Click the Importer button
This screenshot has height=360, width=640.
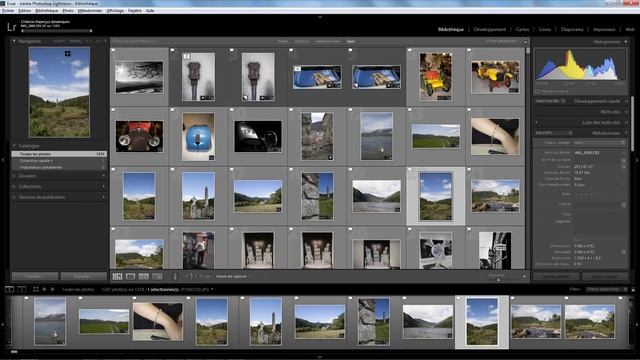(x=35, y=276)
